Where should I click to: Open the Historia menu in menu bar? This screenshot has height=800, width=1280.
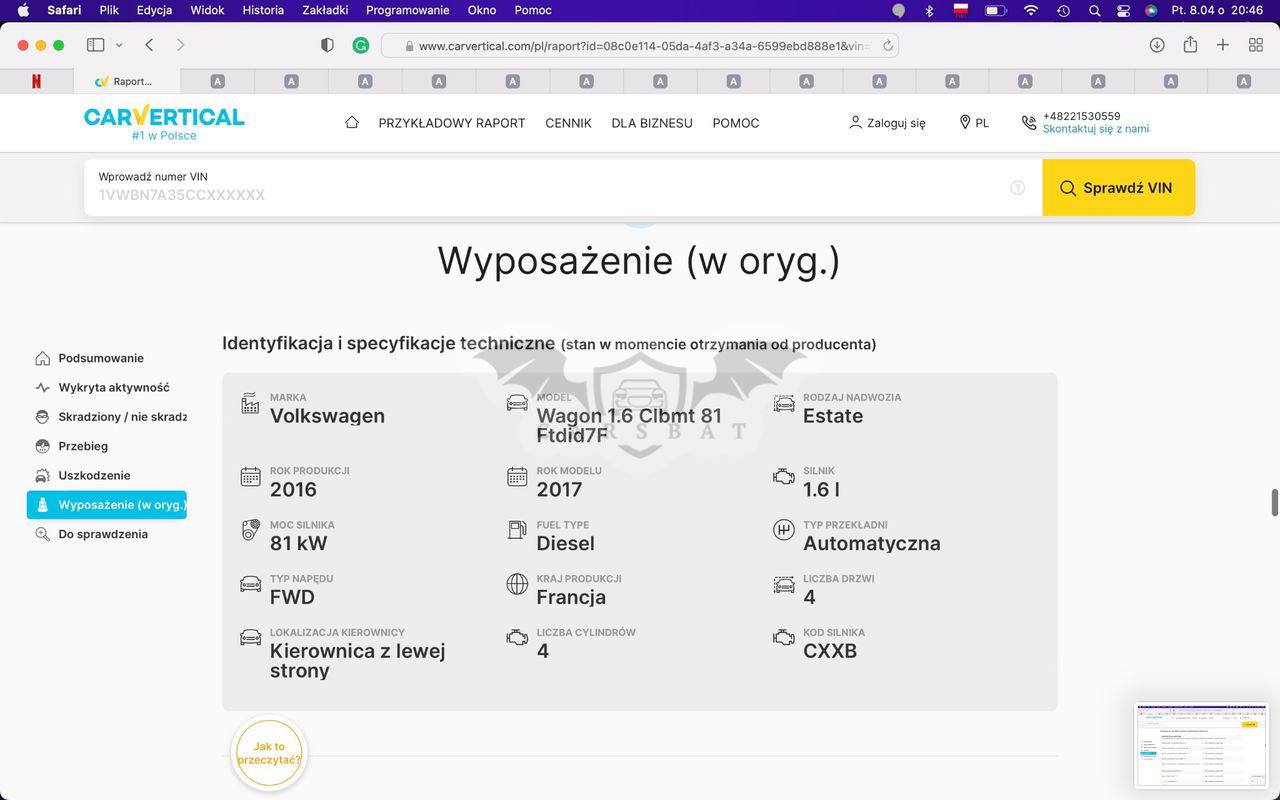pos(263,10)
